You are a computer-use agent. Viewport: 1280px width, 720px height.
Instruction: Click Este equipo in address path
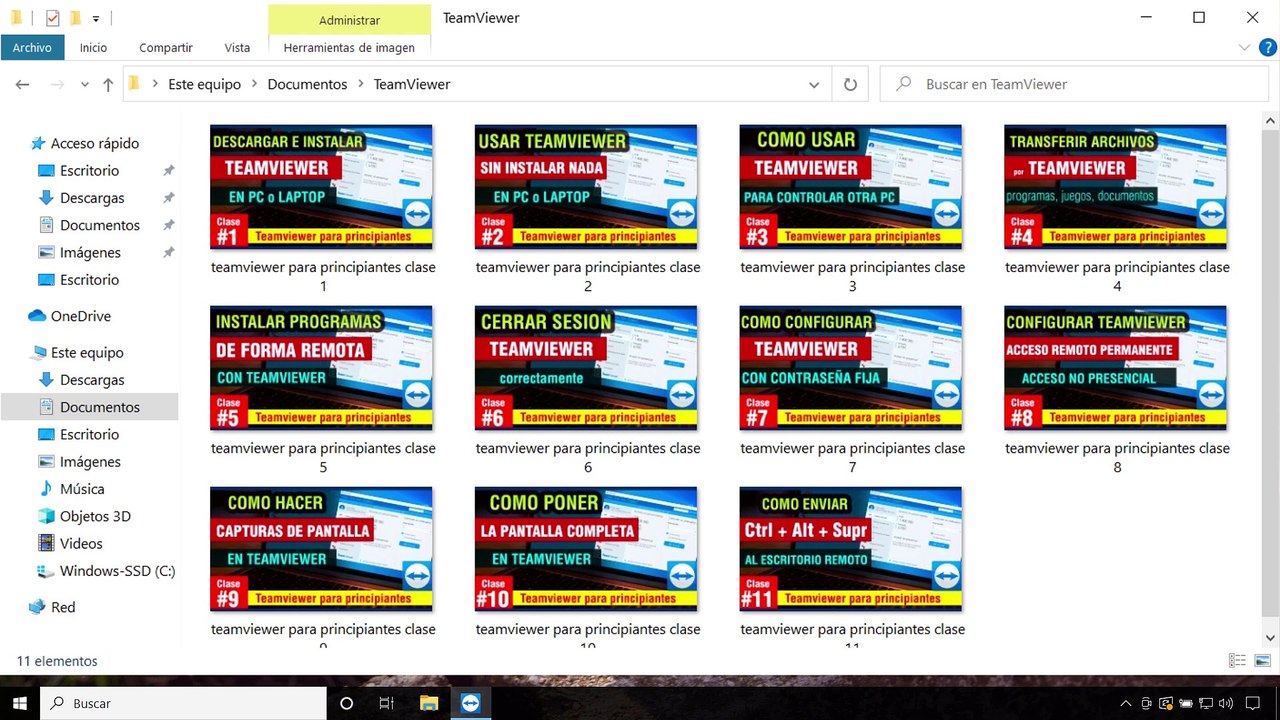204,84
